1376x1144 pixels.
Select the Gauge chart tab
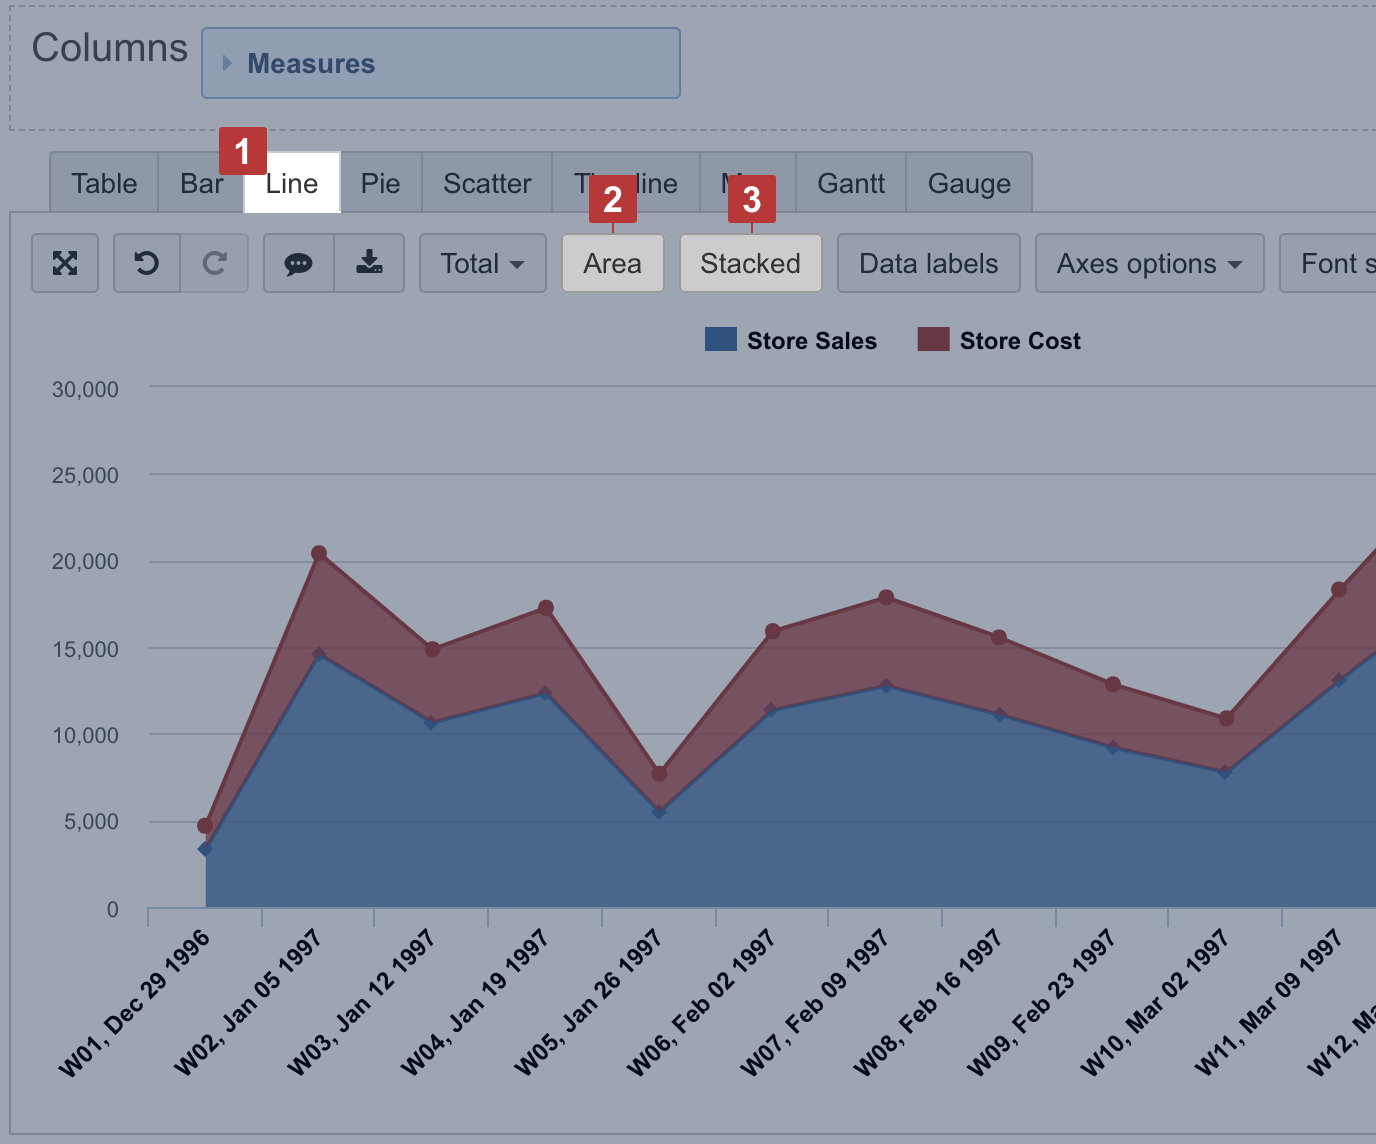(x=969, y=184)
